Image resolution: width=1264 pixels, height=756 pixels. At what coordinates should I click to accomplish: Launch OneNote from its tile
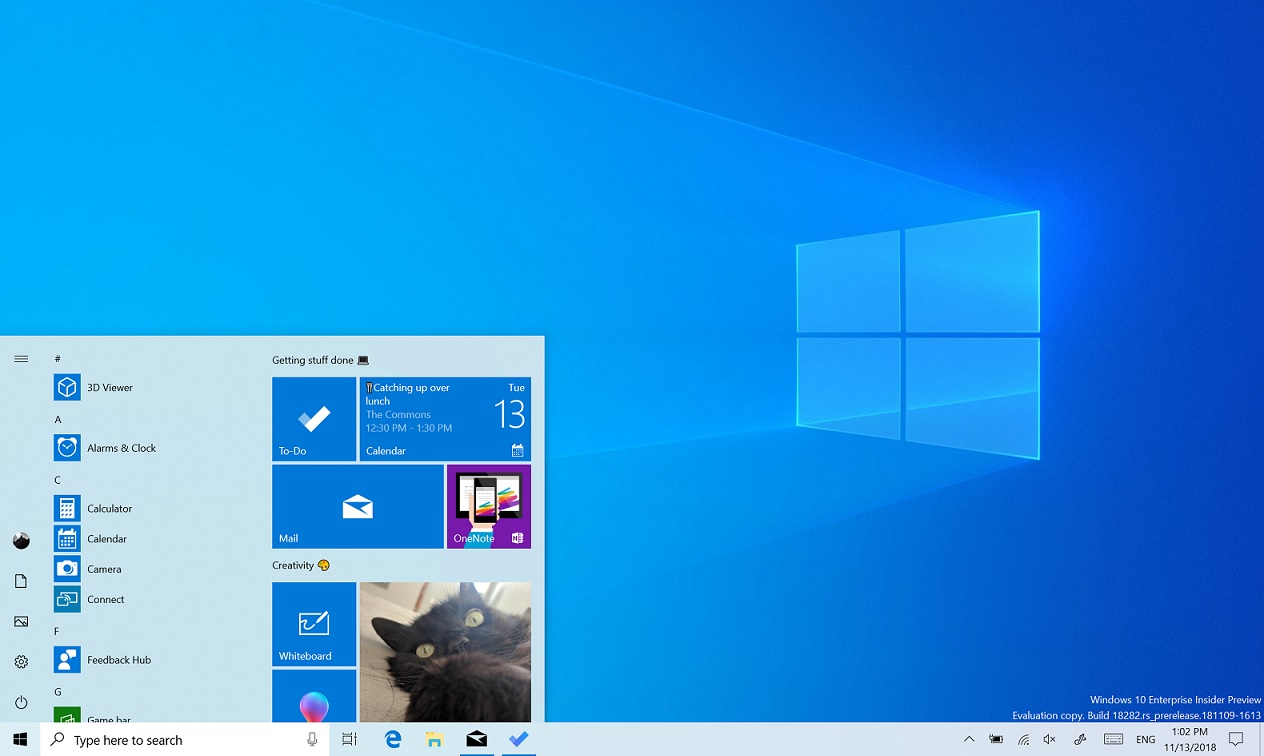pos(488,506)
